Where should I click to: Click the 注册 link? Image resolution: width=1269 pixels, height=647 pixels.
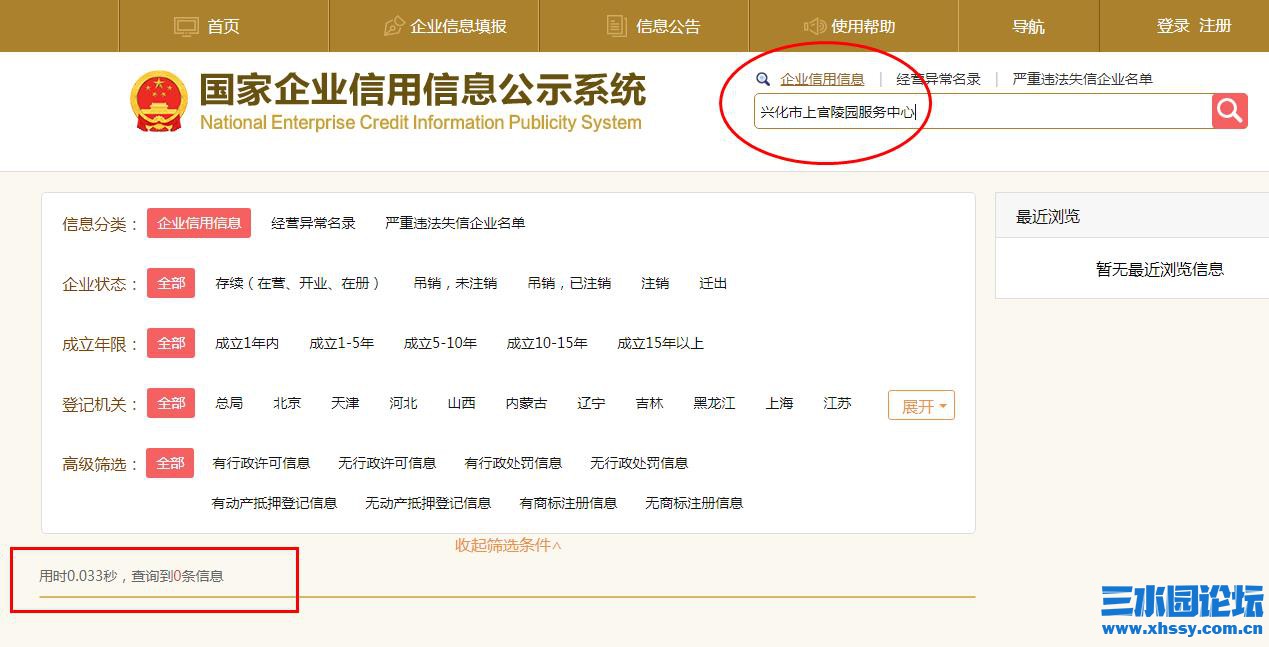[x=1215, y=26]
